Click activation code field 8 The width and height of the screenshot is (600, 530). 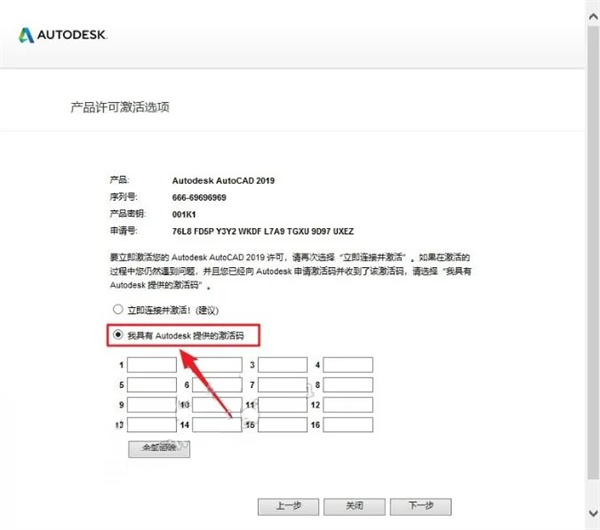point(348,385)
